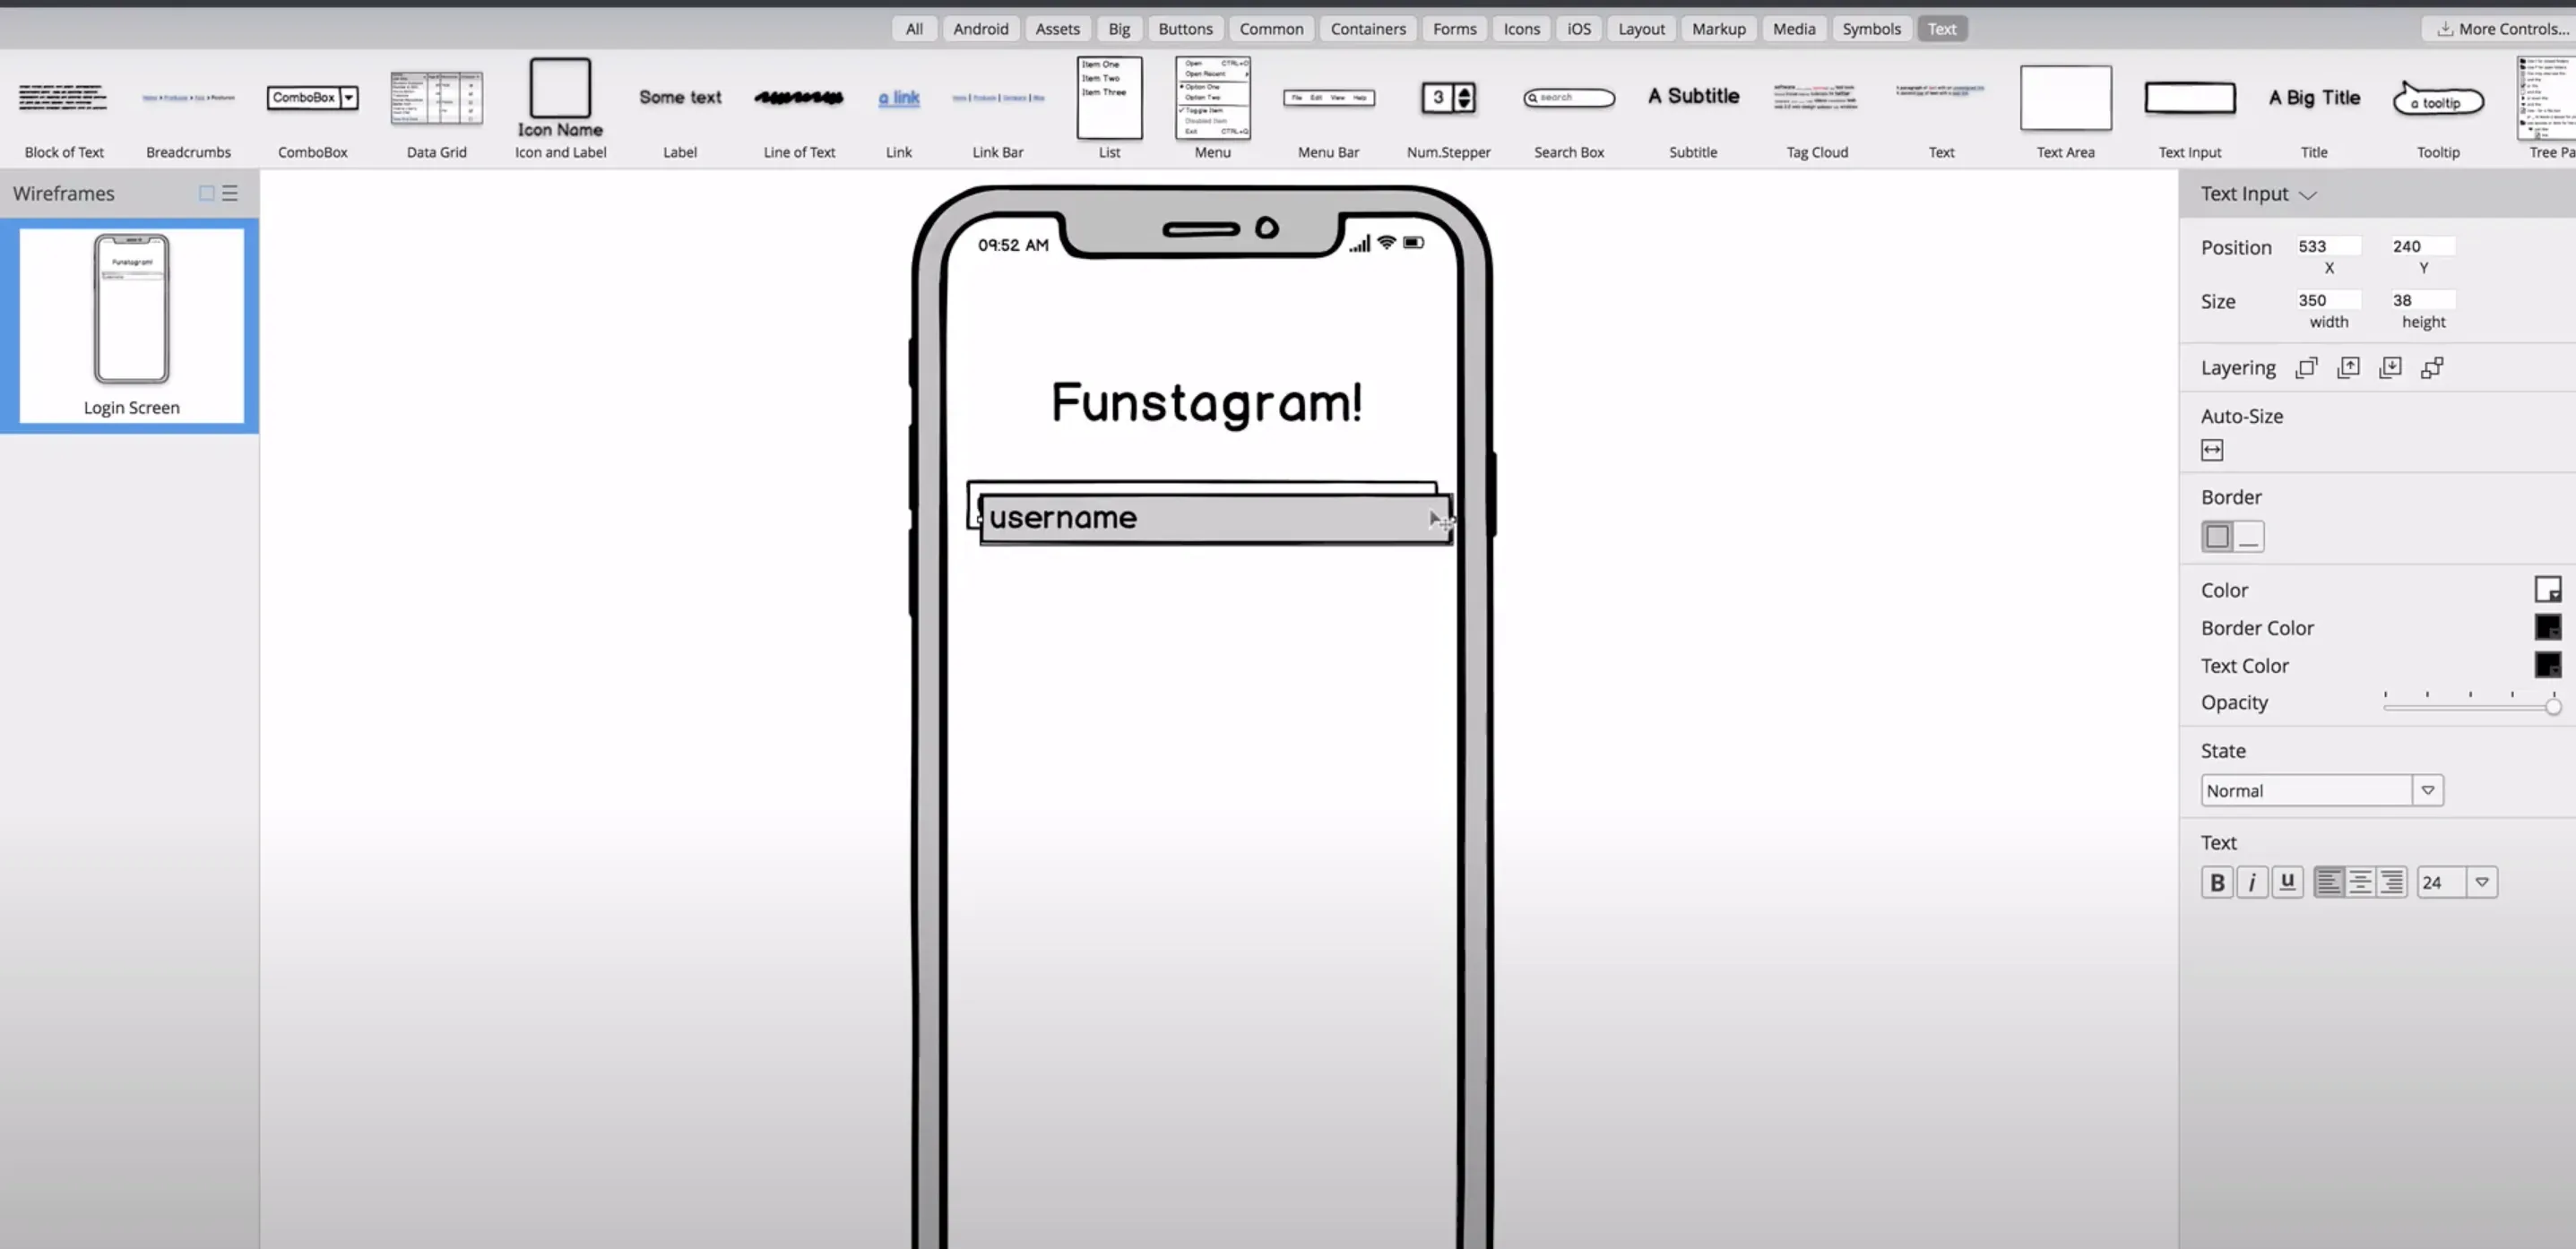The image size is (2576, 1249).
Task: Pick the Search Box control
Action: coord(1569,108)
